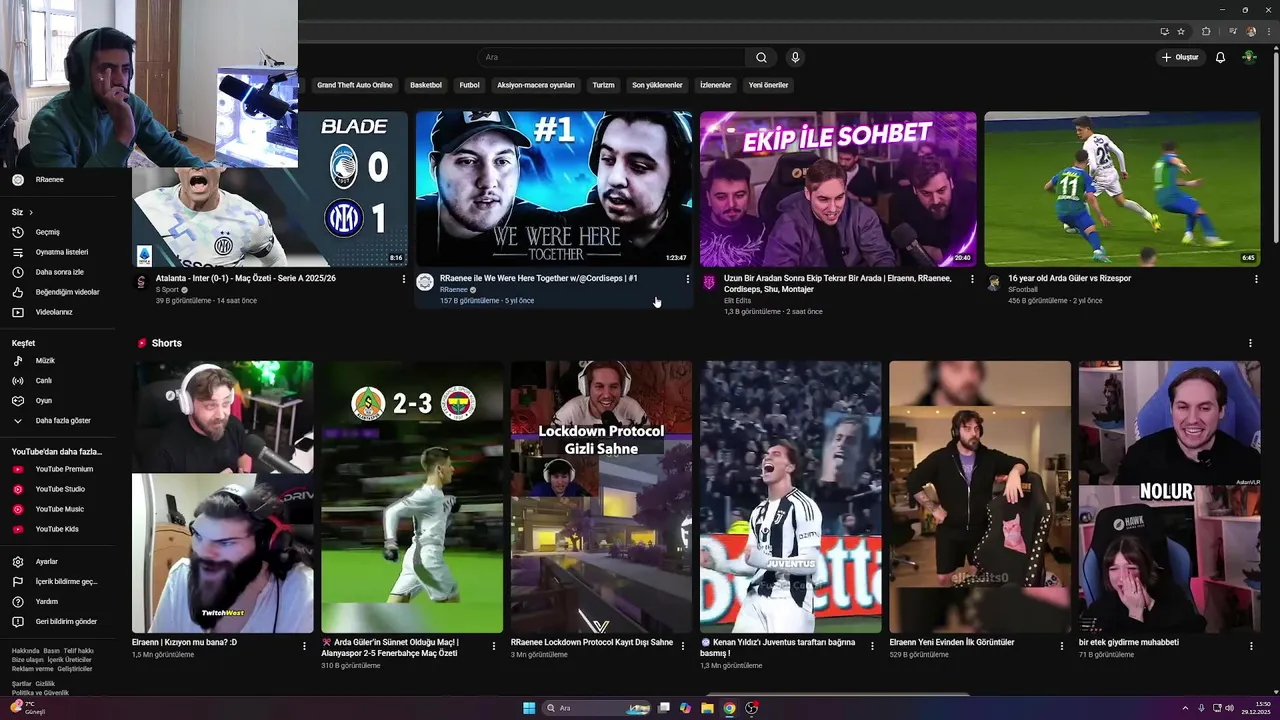Select the Son yüklenenler chip
Viewport: 1280px width, 720px height.
(x=657, y=85)
